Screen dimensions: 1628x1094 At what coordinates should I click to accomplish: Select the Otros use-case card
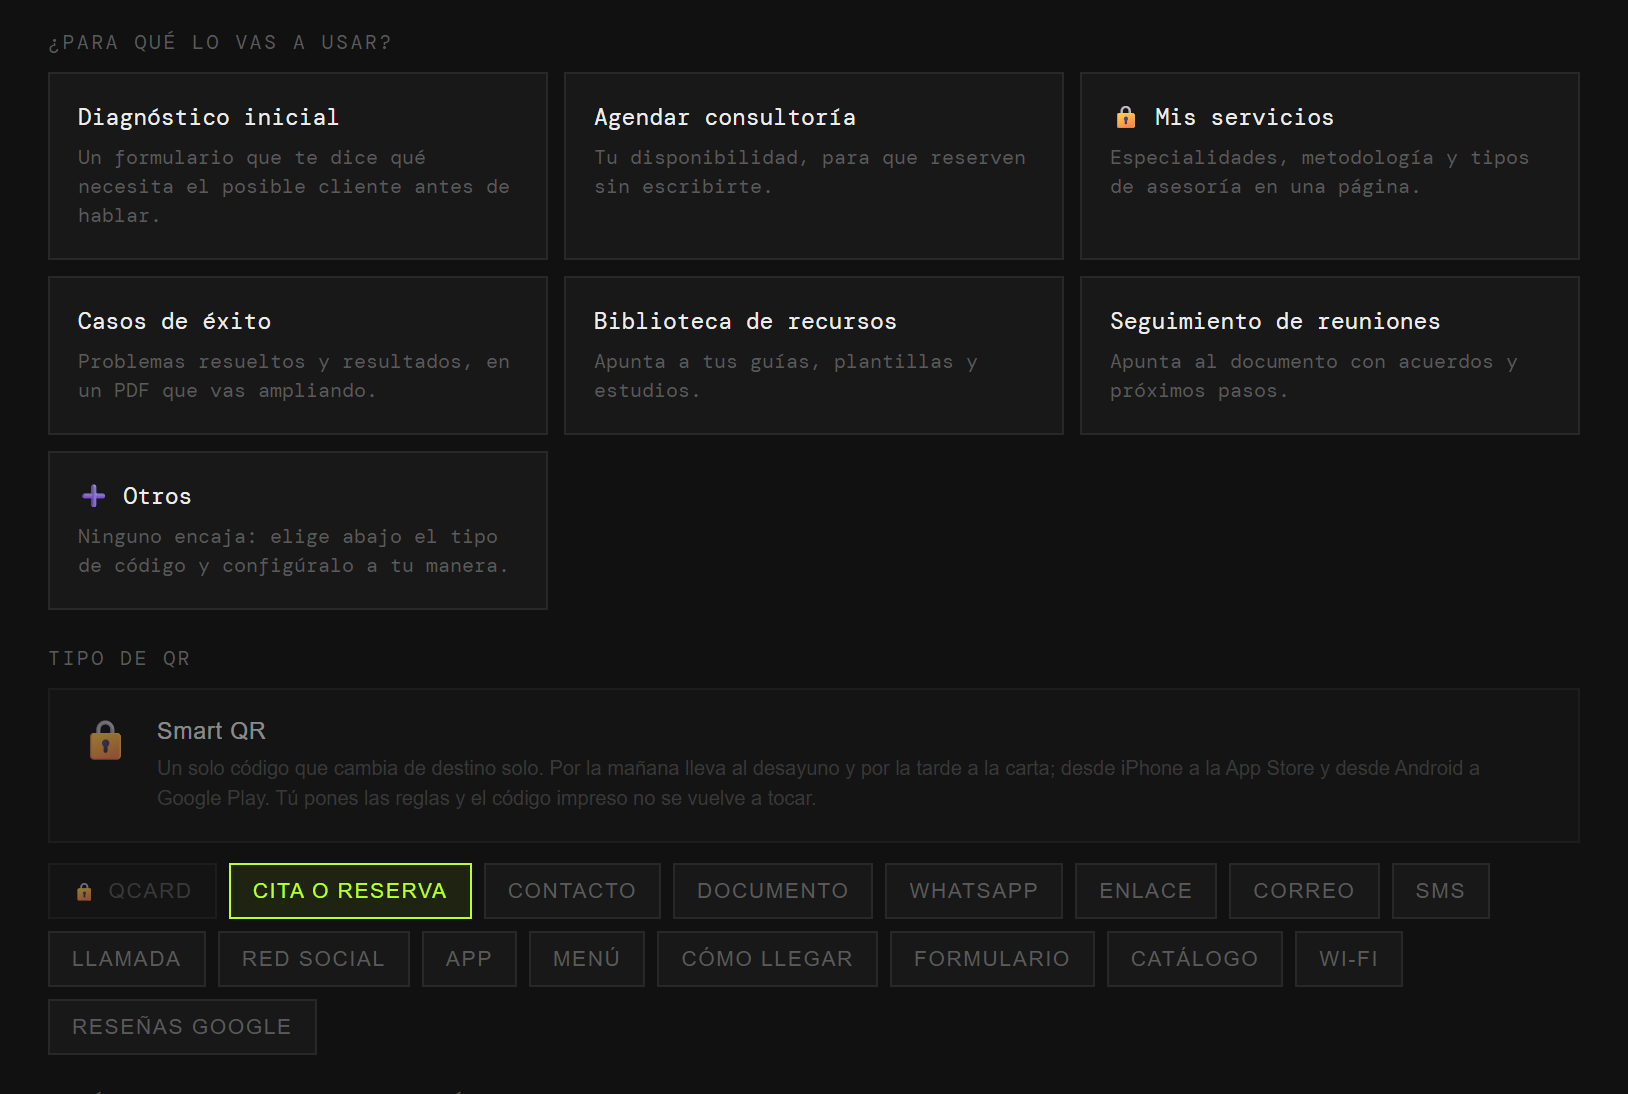click(x=298, y=531)
